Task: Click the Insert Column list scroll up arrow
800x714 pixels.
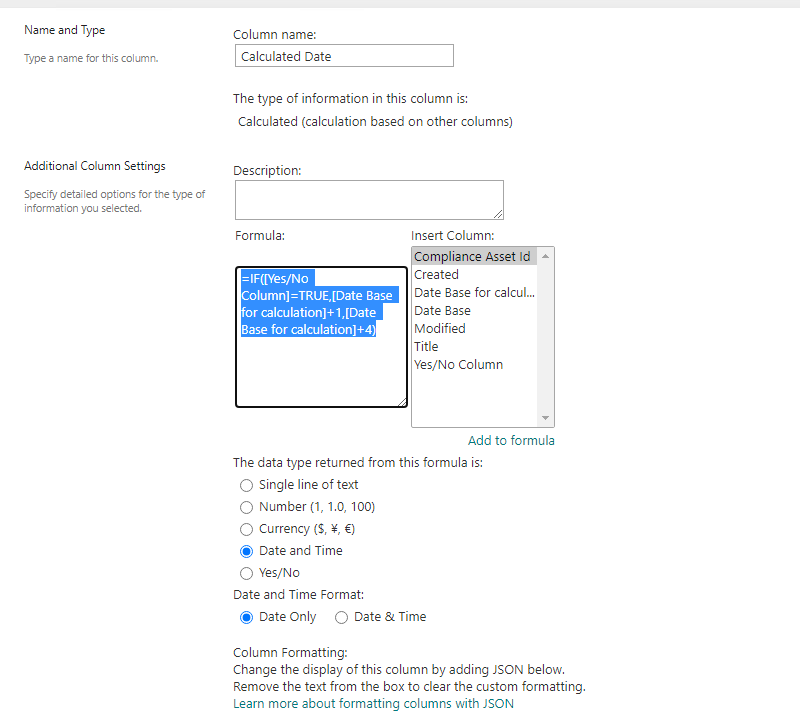Action: pyautogui.click(x=545, y=256)
